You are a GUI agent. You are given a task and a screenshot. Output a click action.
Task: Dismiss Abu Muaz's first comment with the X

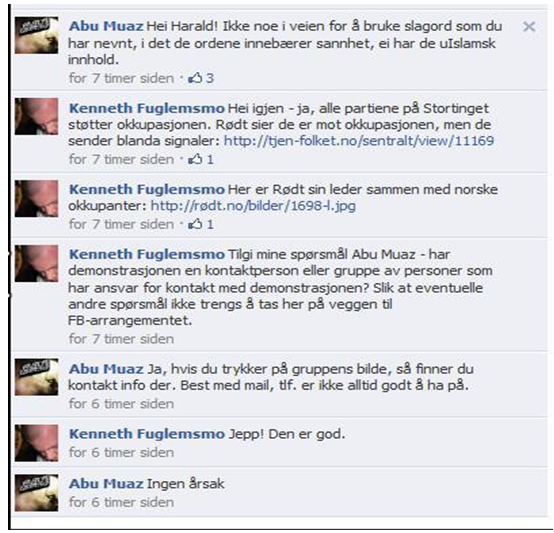(529, 26)
